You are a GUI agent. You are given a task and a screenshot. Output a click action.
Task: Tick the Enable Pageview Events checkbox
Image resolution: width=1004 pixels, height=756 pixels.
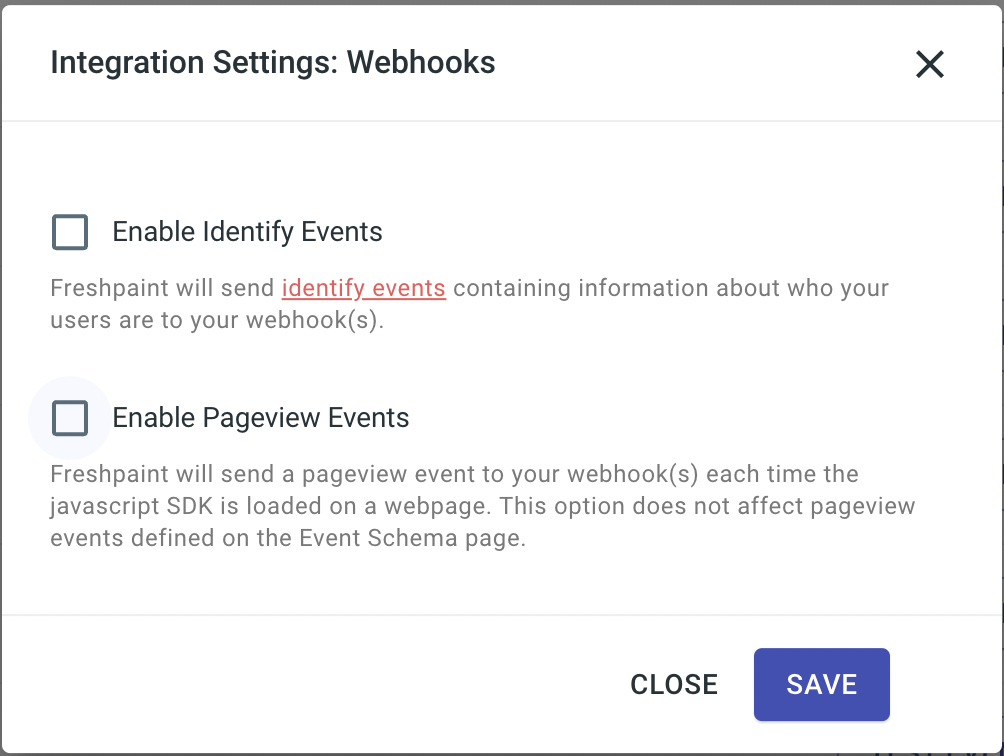pos(70,418)
